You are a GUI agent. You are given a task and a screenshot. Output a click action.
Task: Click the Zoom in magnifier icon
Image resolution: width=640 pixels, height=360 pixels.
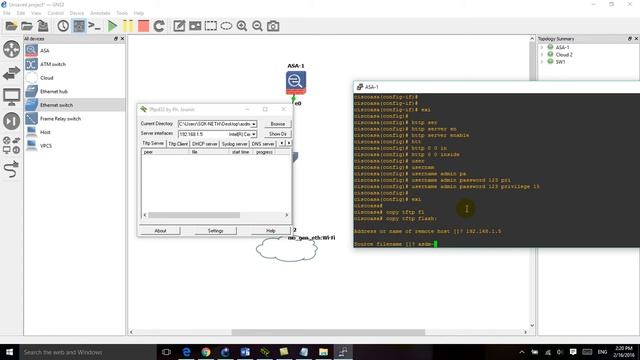pos(242,26)
